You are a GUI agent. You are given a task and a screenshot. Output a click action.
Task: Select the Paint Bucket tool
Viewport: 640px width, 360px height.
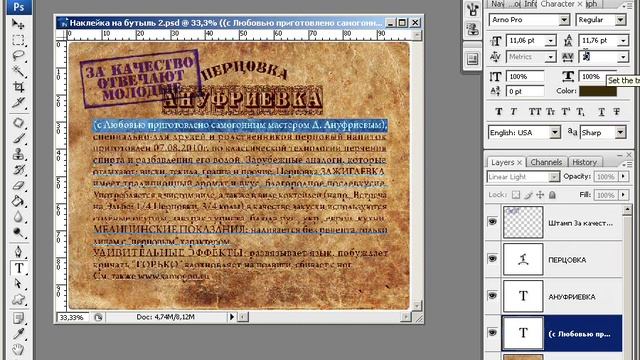pyautogui.click(x=18, y=201)
